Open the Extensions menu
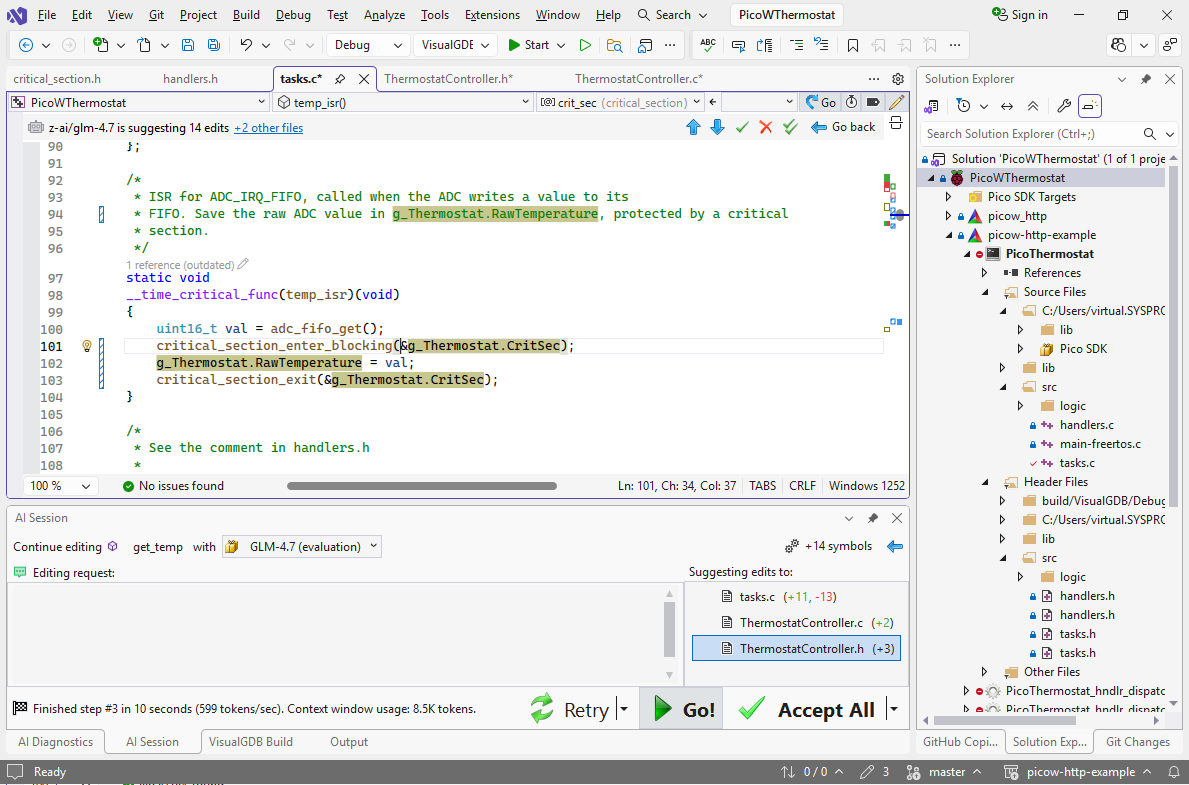1189x785 pixels. [x=492, y=15]
